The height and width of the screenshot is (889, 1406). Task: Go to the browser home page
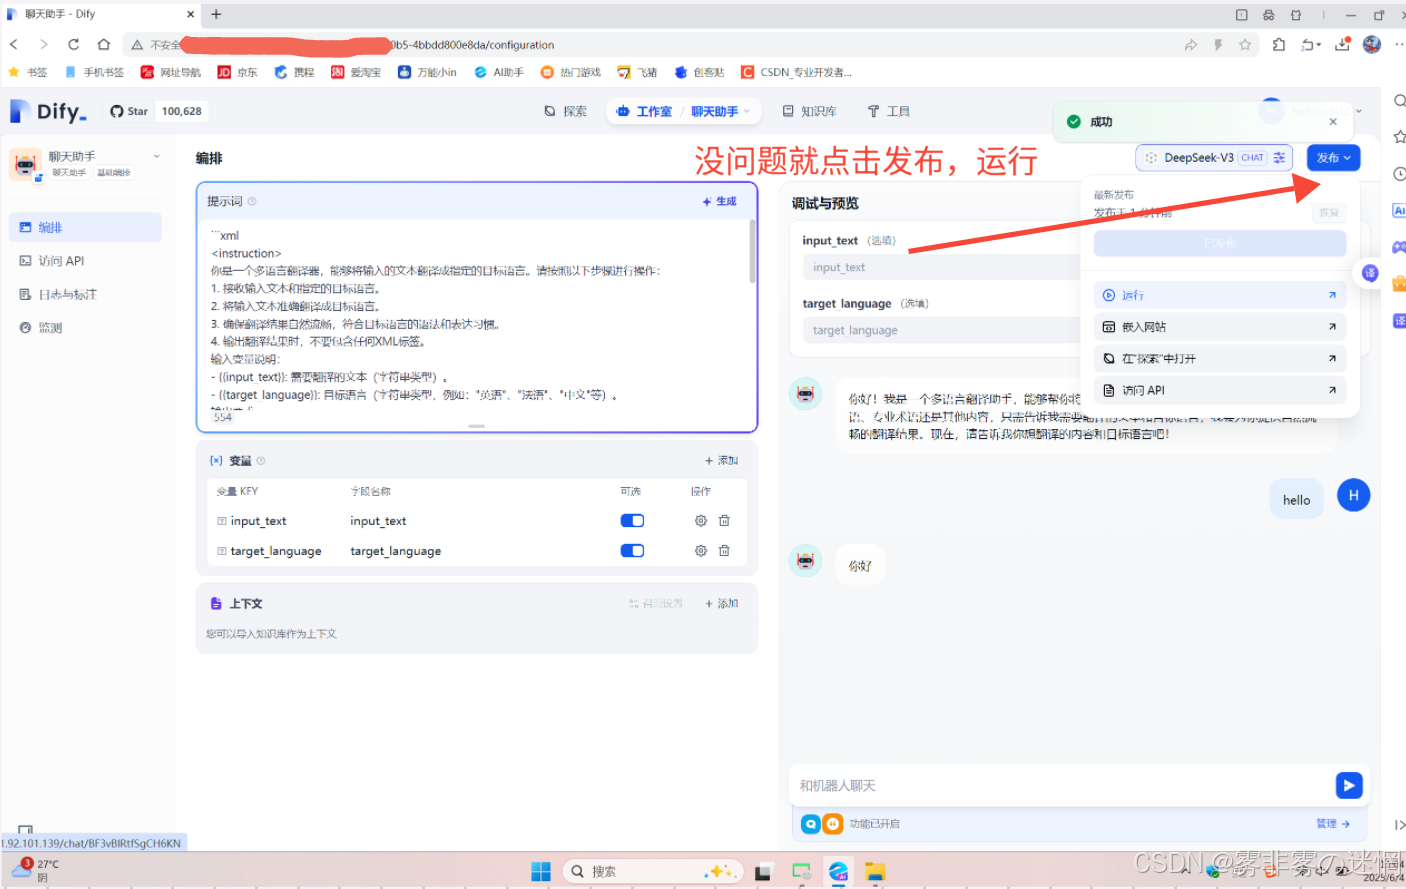pyautogui.click(x=103, y=44)
